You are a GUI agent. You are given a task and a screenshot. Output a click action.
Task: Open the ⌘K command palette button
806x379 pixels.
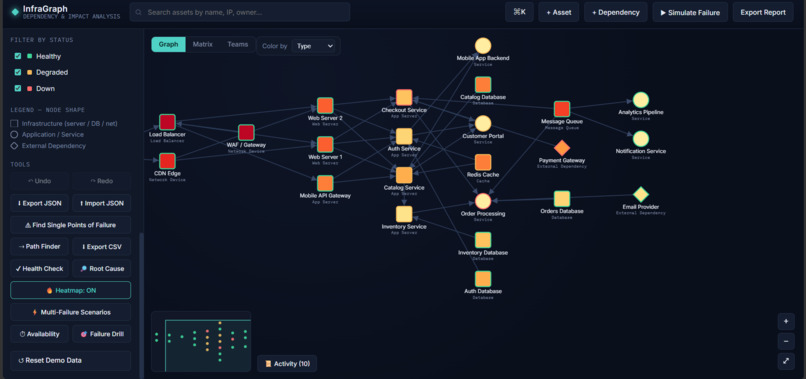519,12
